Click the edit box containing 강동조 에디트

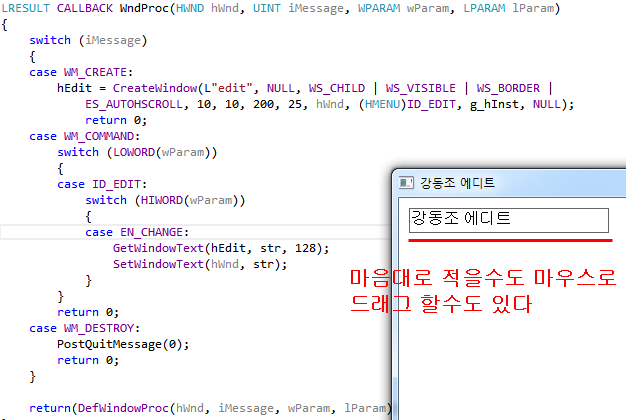[x=509, y=220]
